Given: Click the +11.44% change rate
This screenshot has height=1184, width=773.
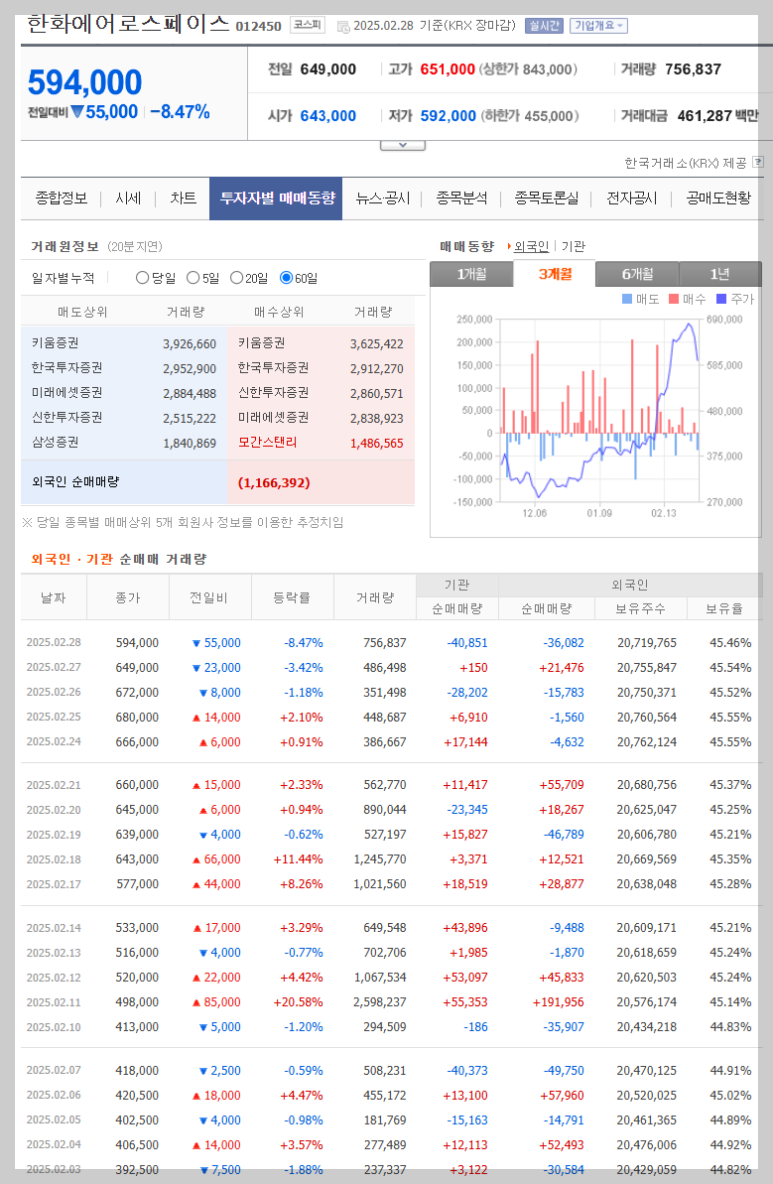Looking at the screenshot, I should [x=298, y=859].
